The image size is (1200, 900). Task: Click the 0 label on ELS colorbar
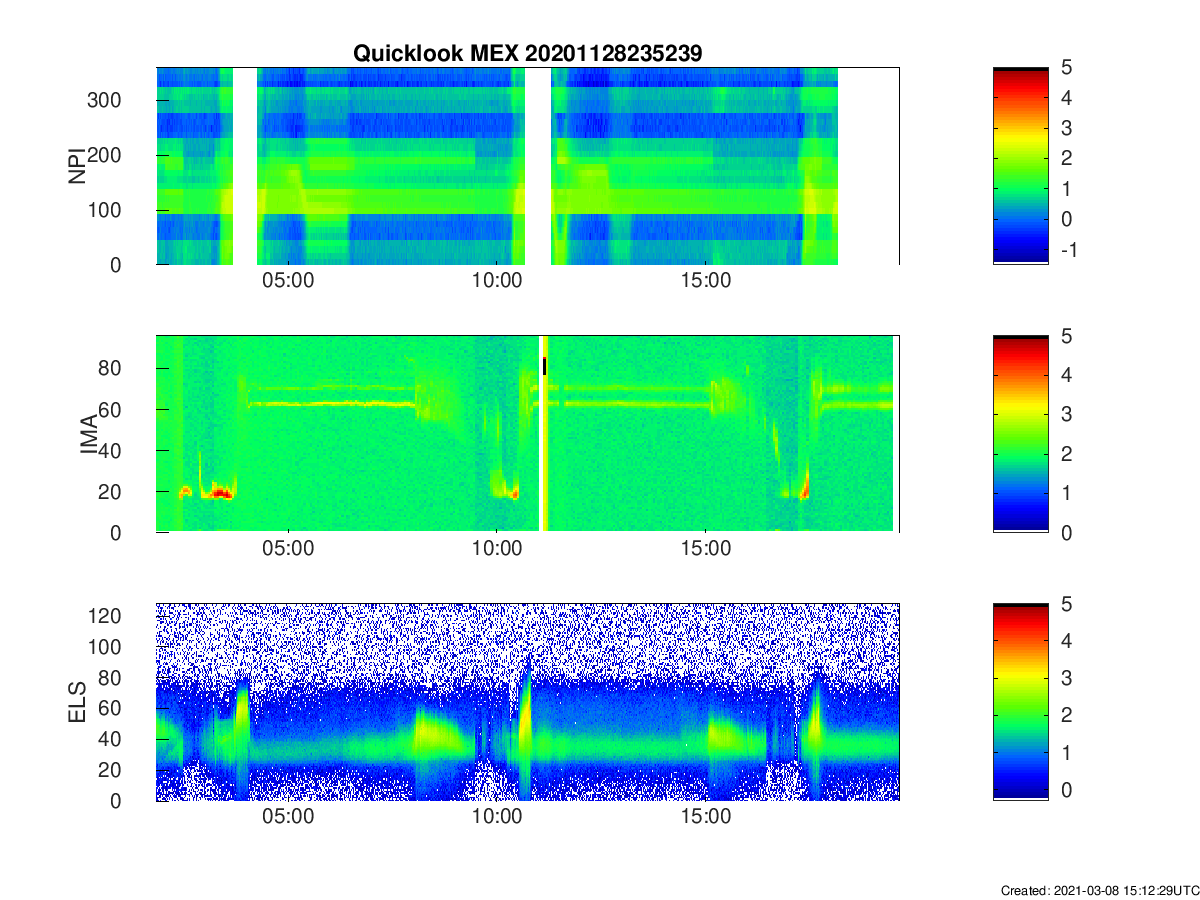(x=1066, y=790)
